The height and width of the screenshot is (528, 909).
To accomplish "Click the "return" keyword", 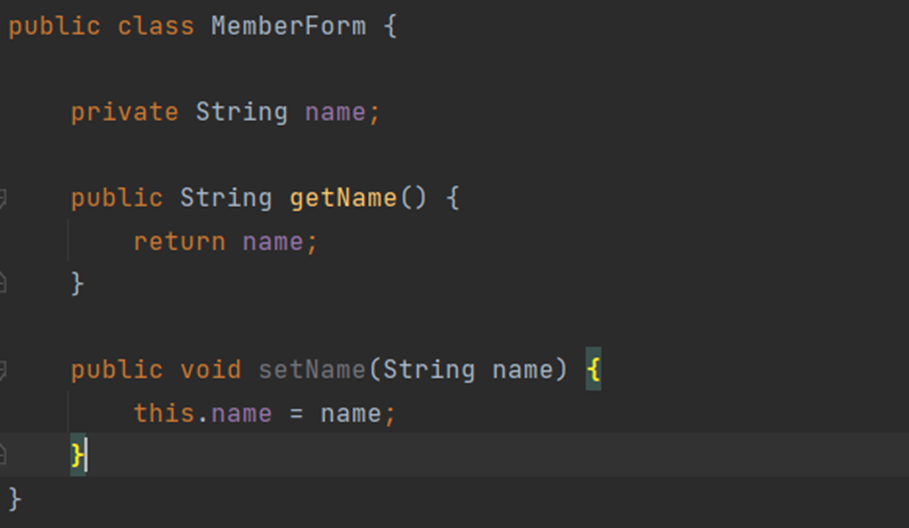I will coord(179,242).
